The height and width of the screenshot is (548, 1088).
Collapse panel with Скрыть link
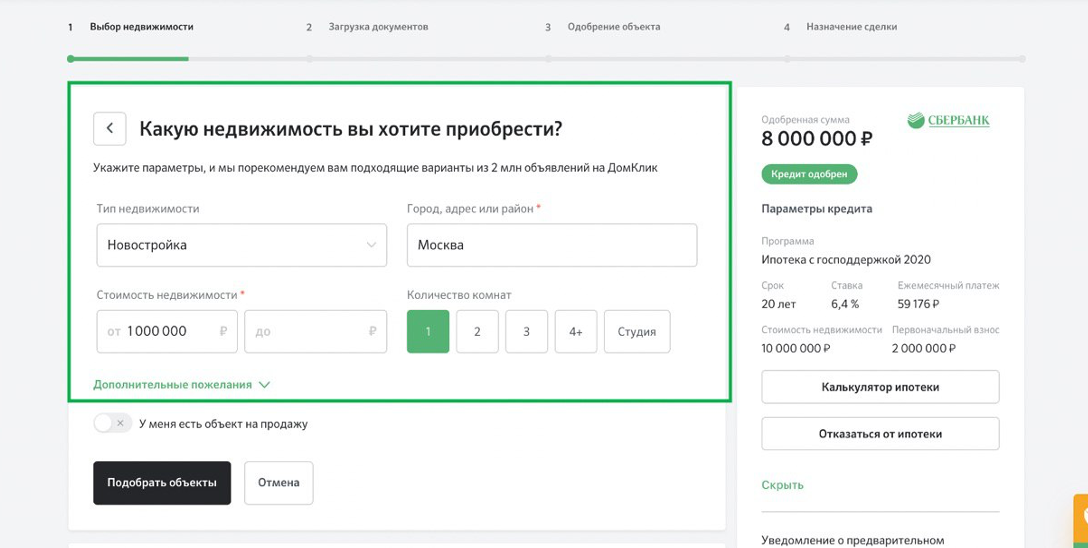point(782,485)
